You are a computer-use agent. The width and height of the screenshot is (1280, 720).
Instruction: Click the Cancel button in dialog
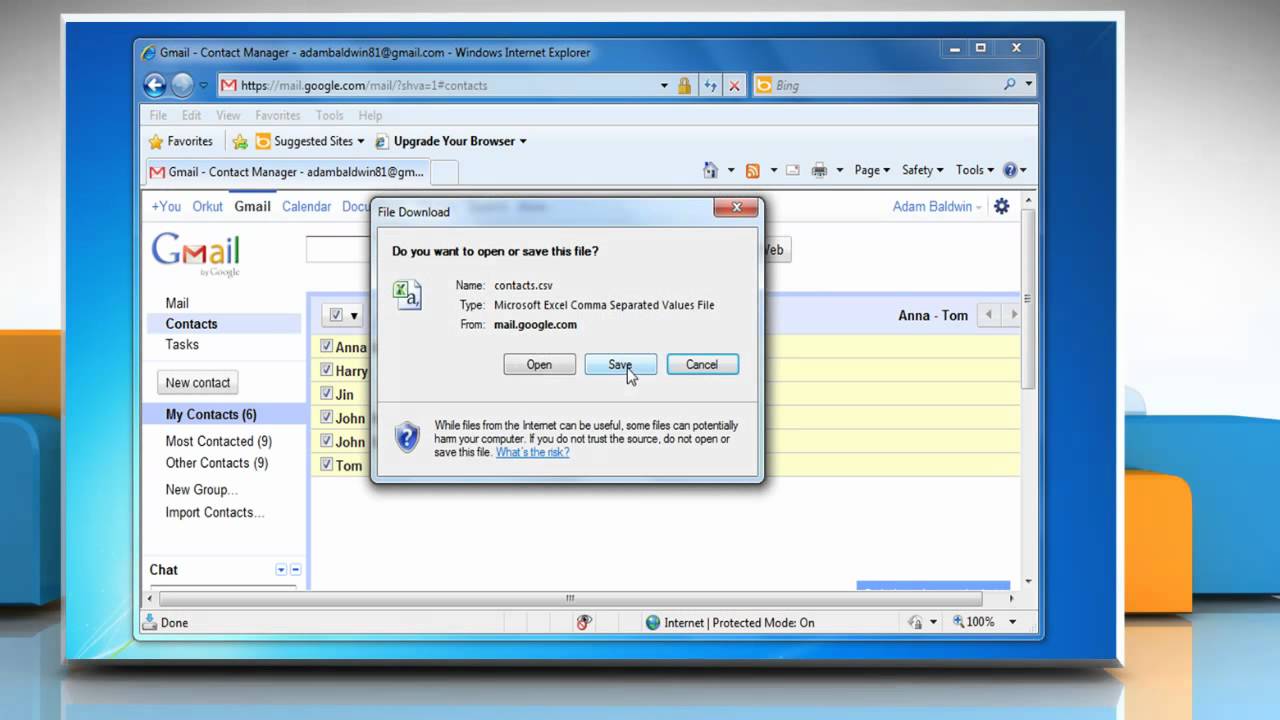[702, 364]
